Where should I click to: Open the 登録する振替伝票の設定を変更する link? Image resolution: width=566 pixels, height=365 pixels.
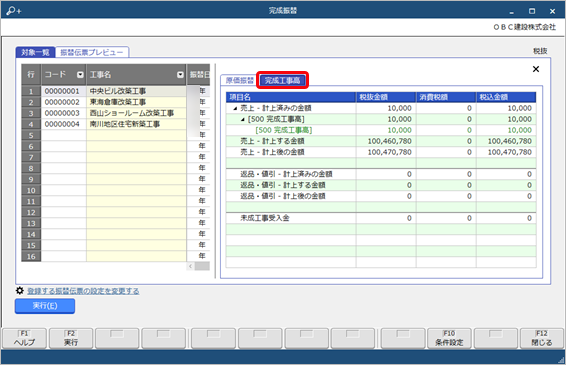(x=83, y=291)
